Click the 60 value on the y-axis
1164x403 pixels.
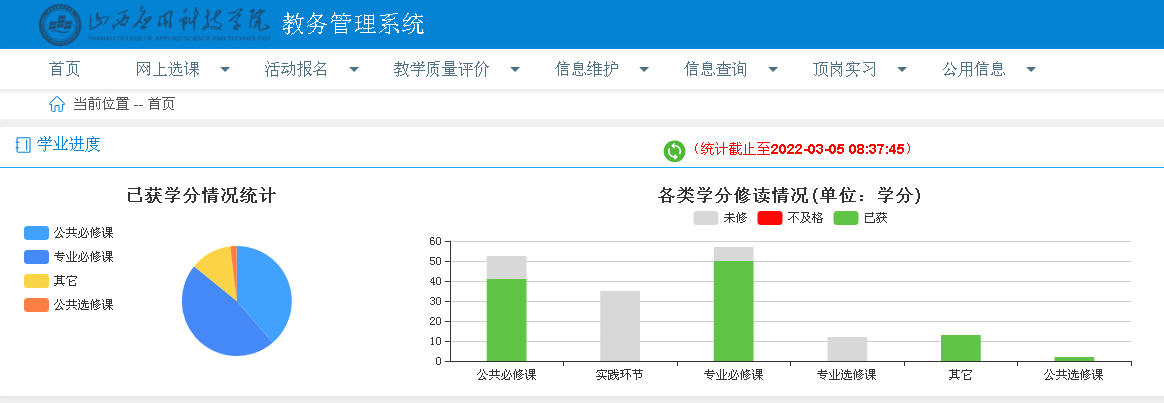pos(436,241)
